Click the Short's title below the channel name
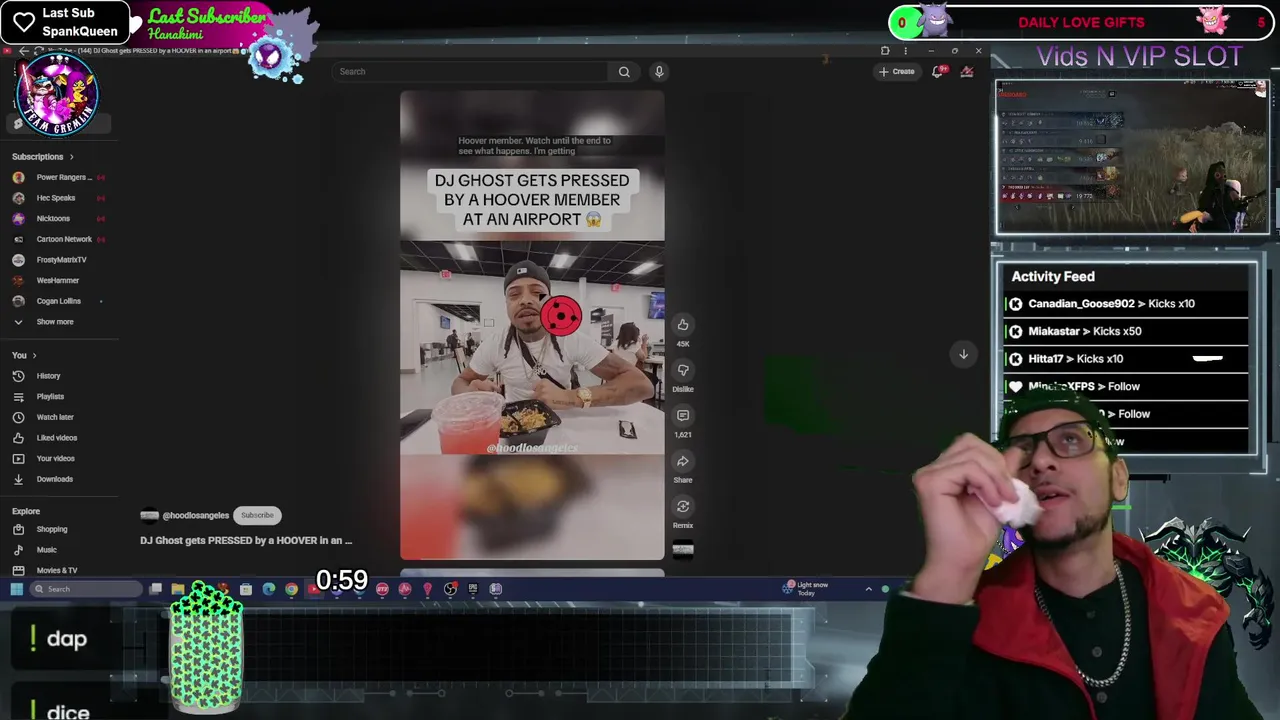 point(246,540)
